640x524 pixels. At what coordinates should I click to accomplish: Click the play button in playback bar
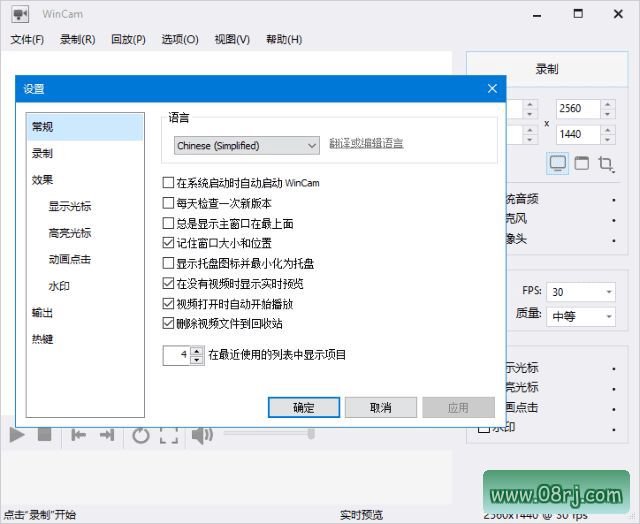17,434
